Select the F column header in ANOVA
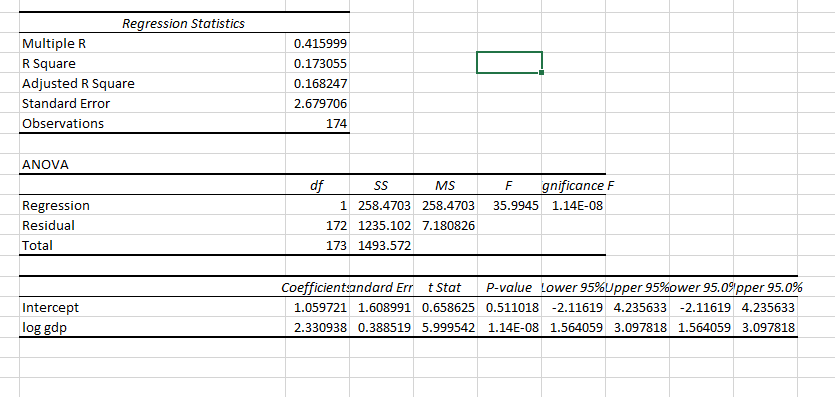The width and height of the screenshot is (835, 397). (509, 185)
